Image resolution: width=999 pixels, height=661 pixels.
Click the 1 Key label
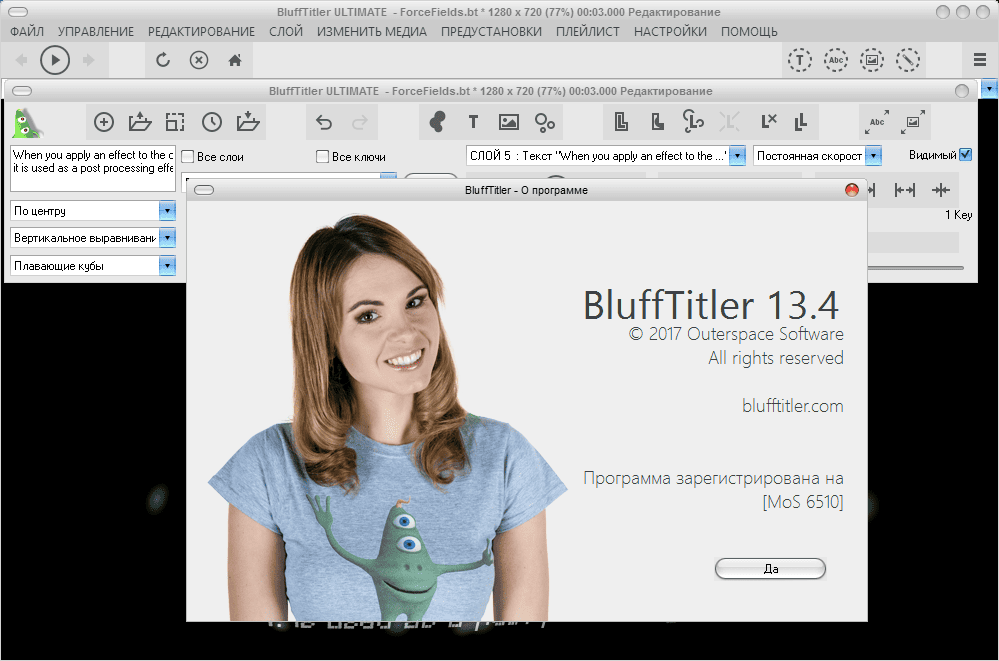tap(958, 215)
